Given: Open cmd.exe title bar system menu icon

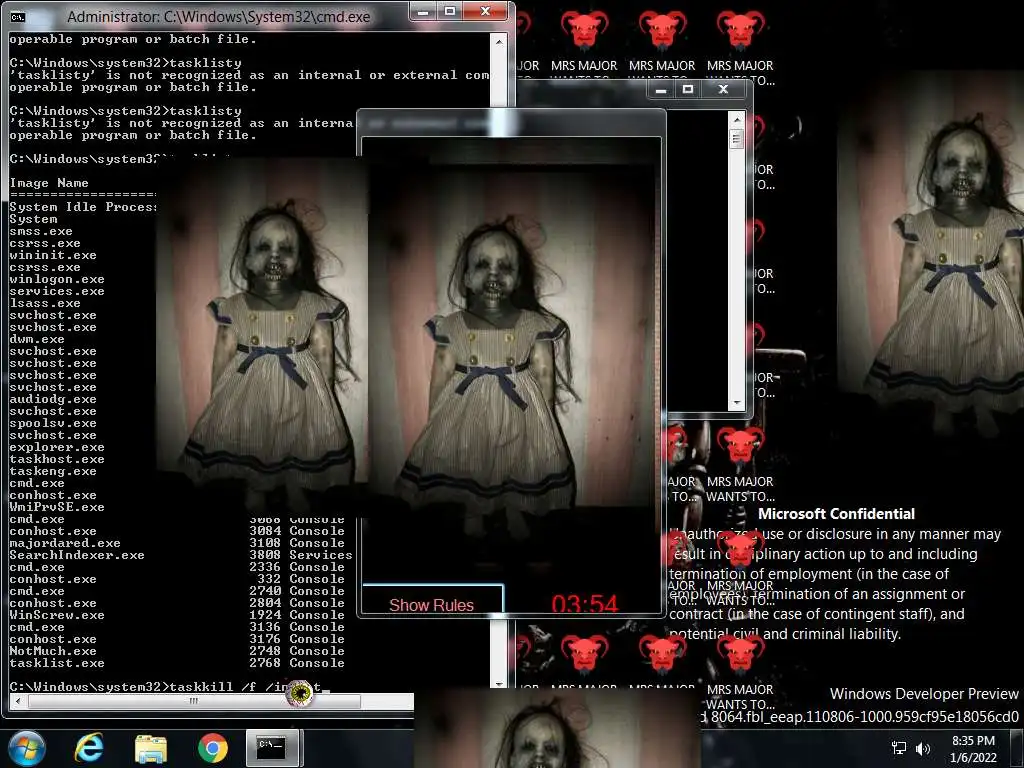Looking at the screenshot, I should click(18, 17).
